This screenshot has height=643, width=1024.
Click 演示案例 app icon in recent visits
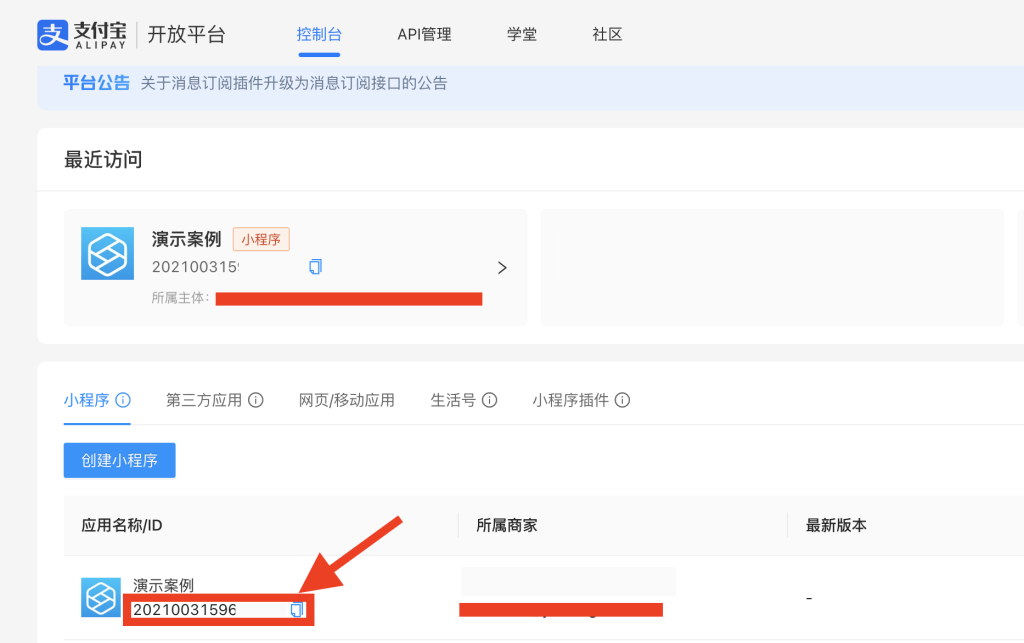(x=107, y=253)
